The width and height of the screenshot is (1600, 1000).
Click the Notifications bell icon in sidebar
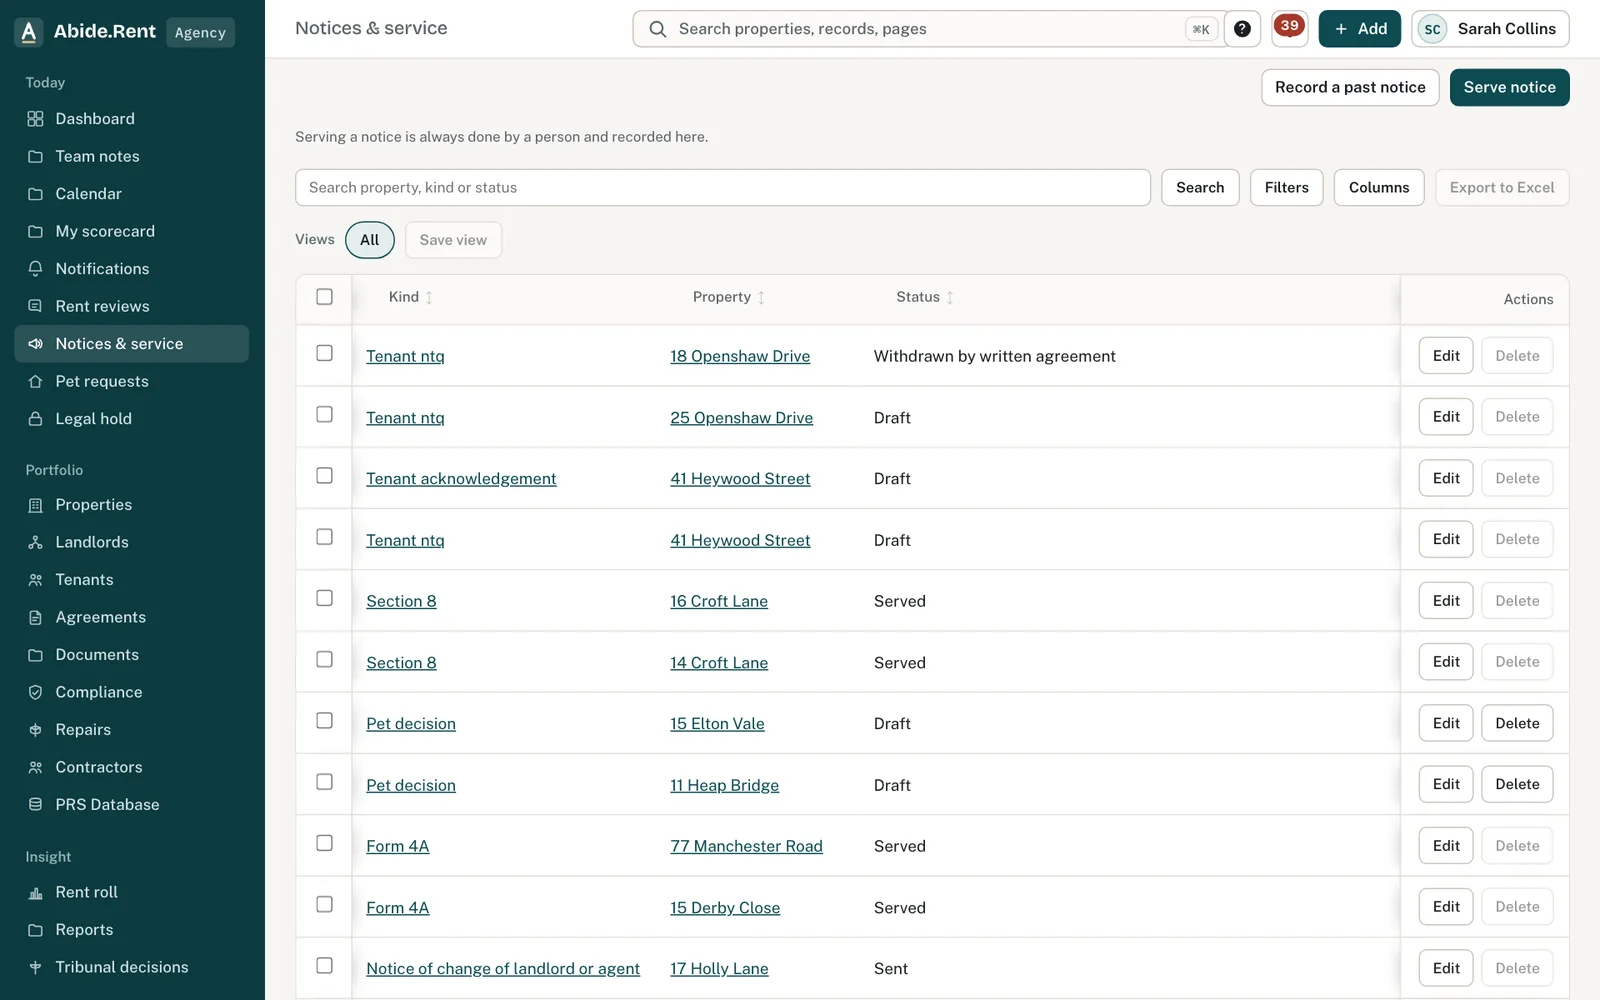coord(35,269)
